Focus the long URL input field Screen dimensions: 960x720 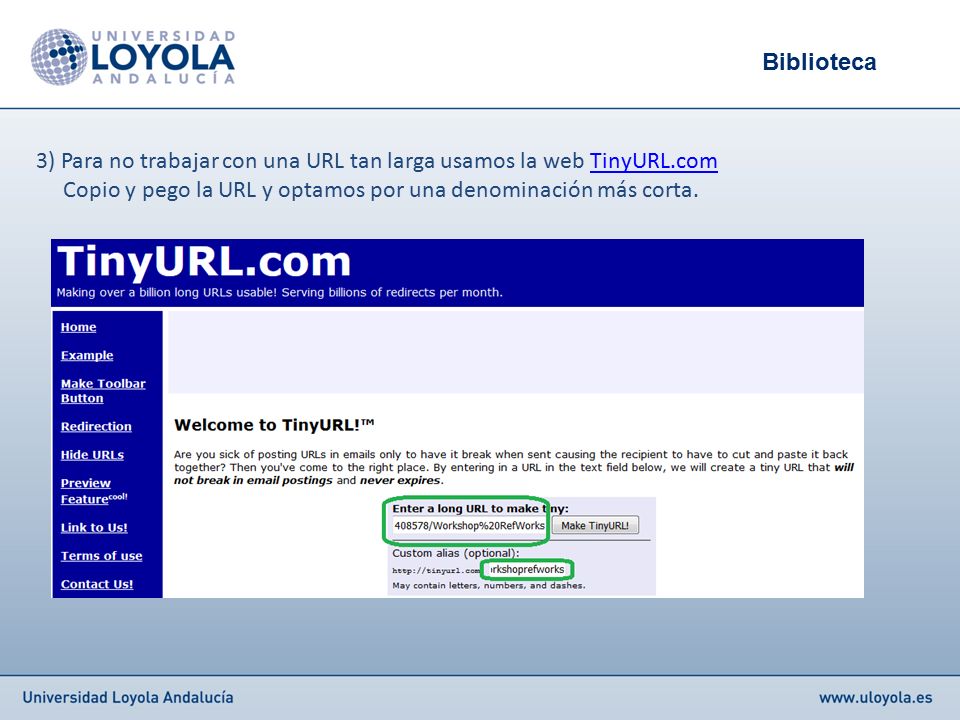coord(469,525)
